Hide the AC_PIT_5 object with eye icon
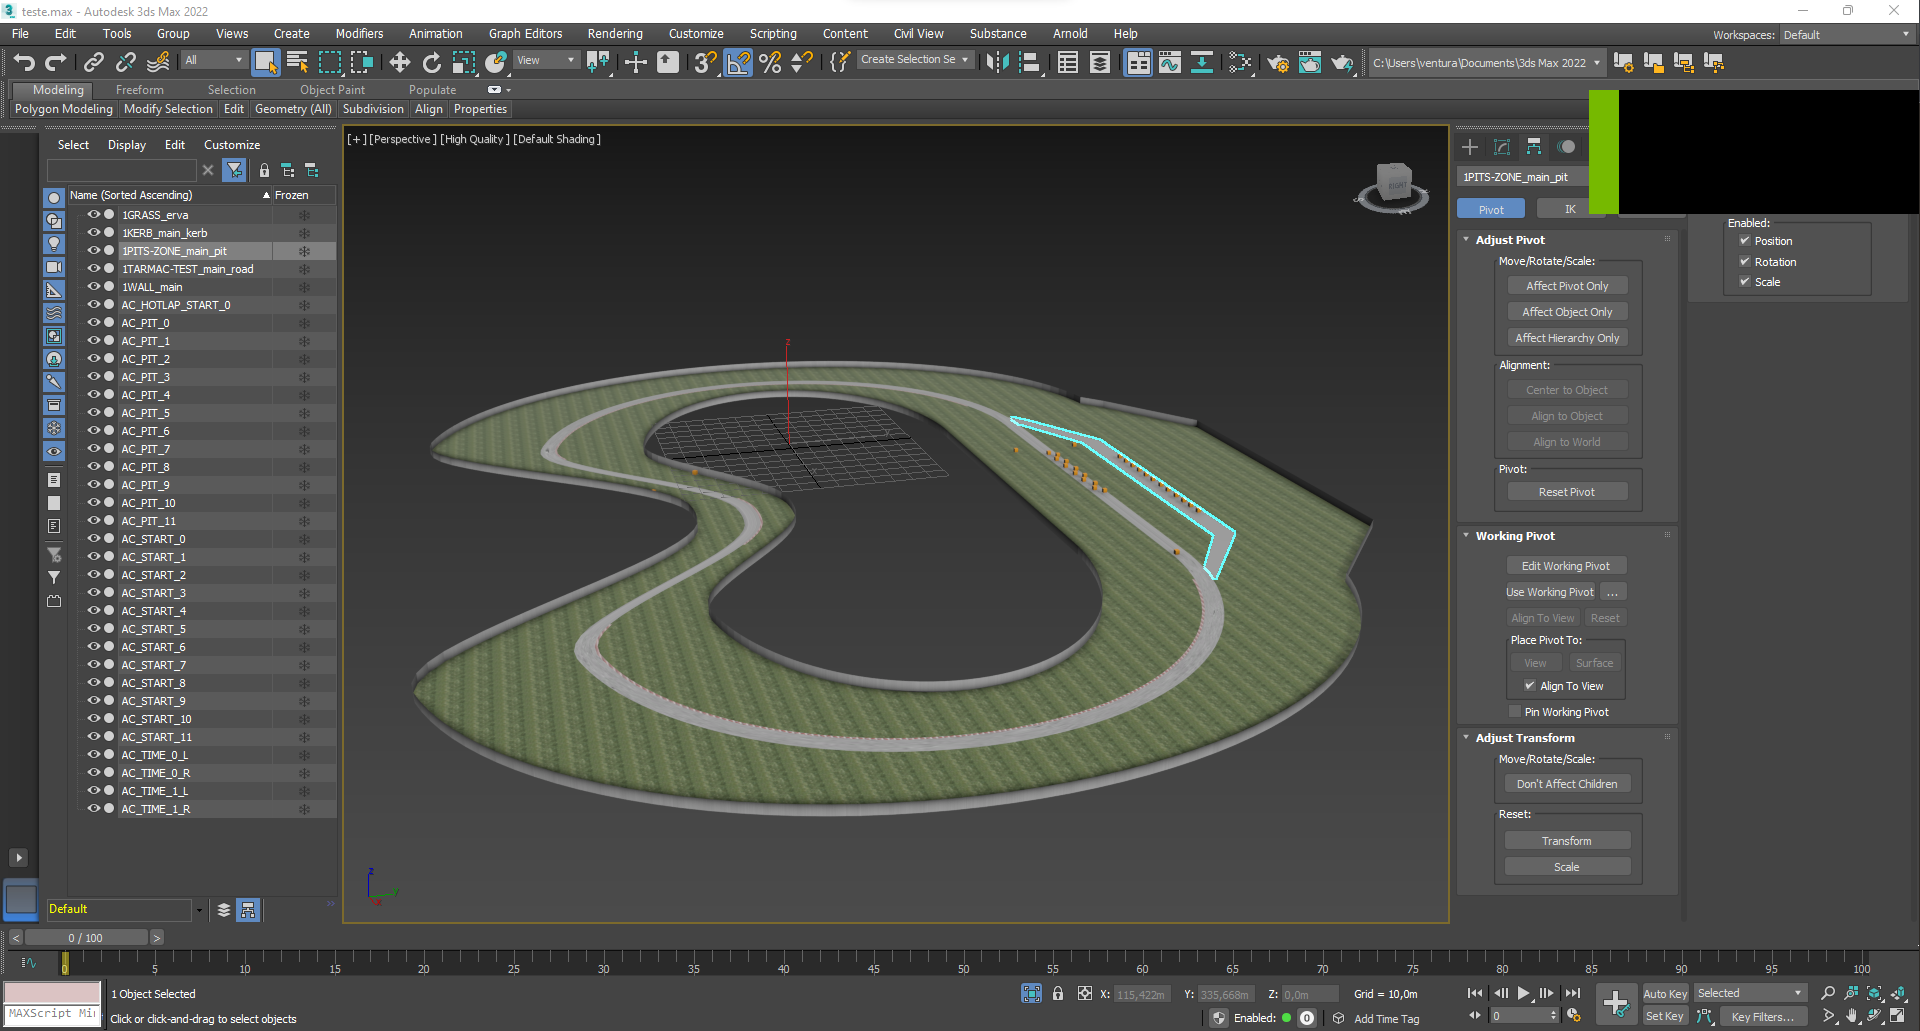 coord(93,413)
